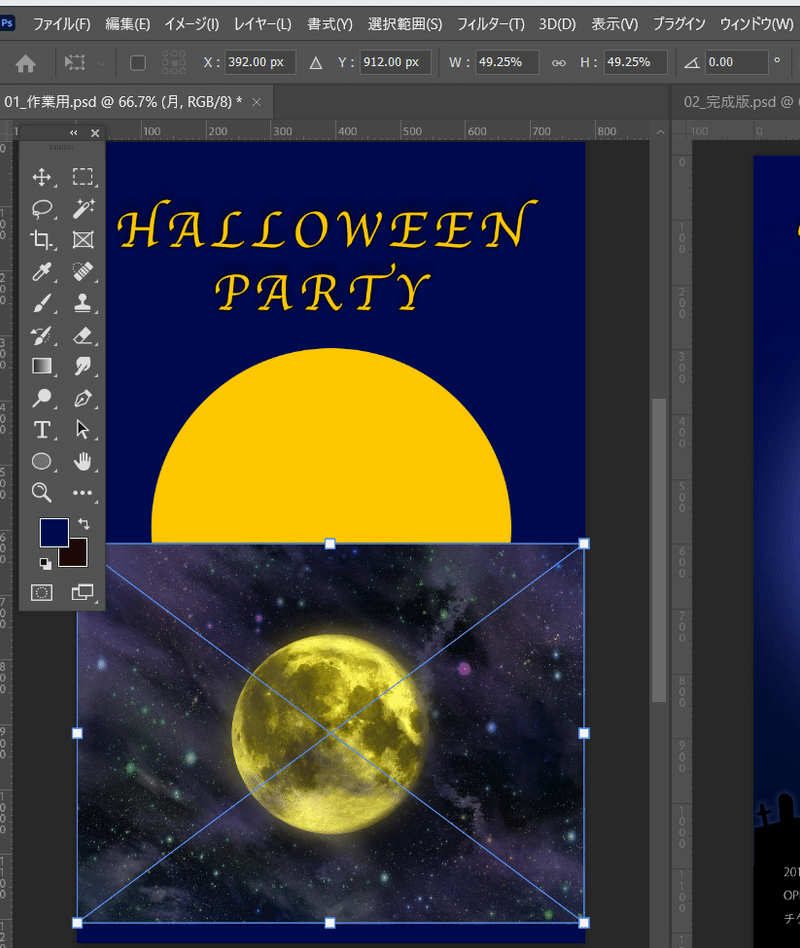Select the Horizontal Type tool
The width and height of the screenshot is (800, 948).
tap(41, 430)
